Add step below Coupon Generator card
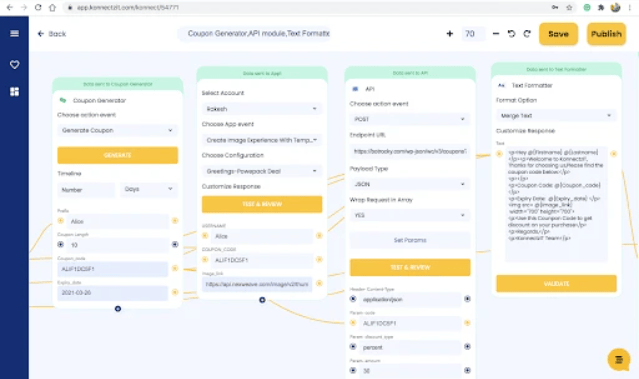This screenshot has height=379, width=639. tap(118, 309)
